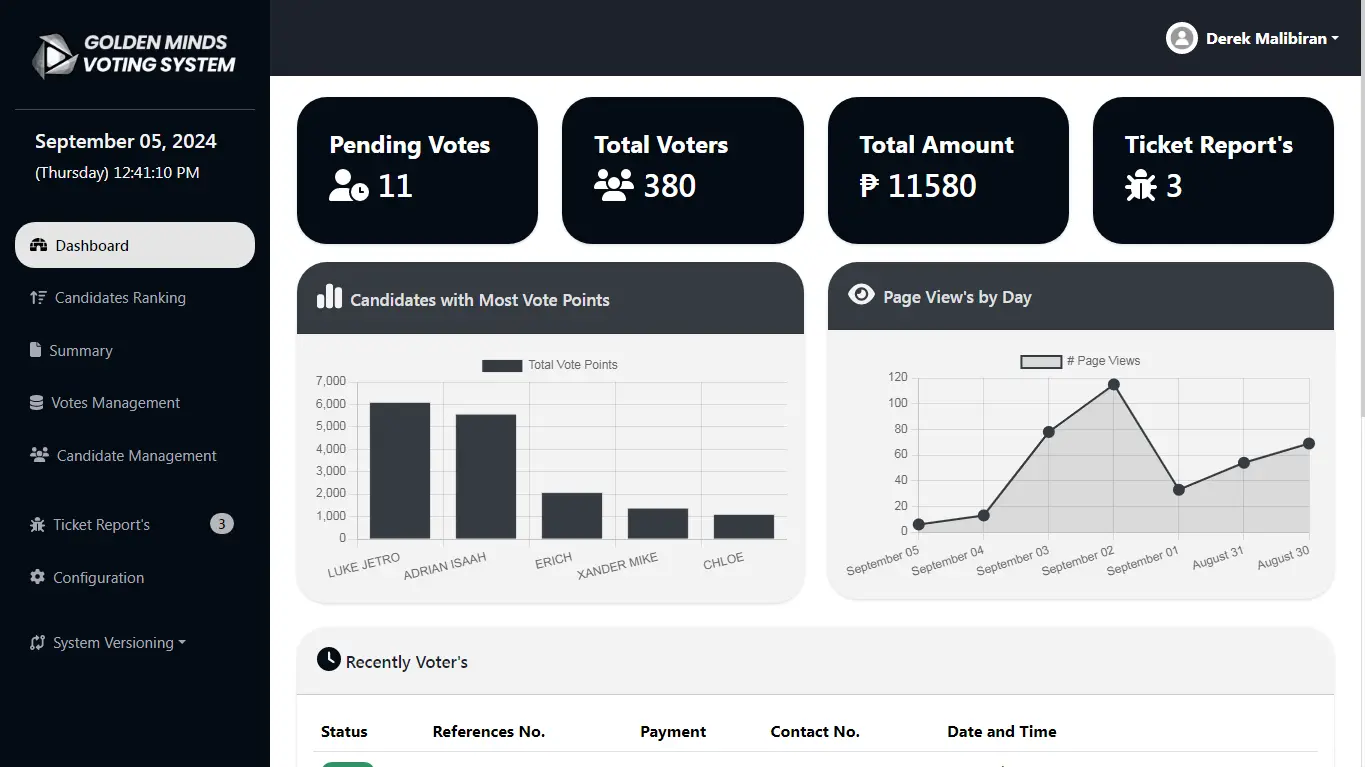This screenshot has height=767, width=1365.
Task: Expand the System Versioning dropdown
Action: click(106, 642)
